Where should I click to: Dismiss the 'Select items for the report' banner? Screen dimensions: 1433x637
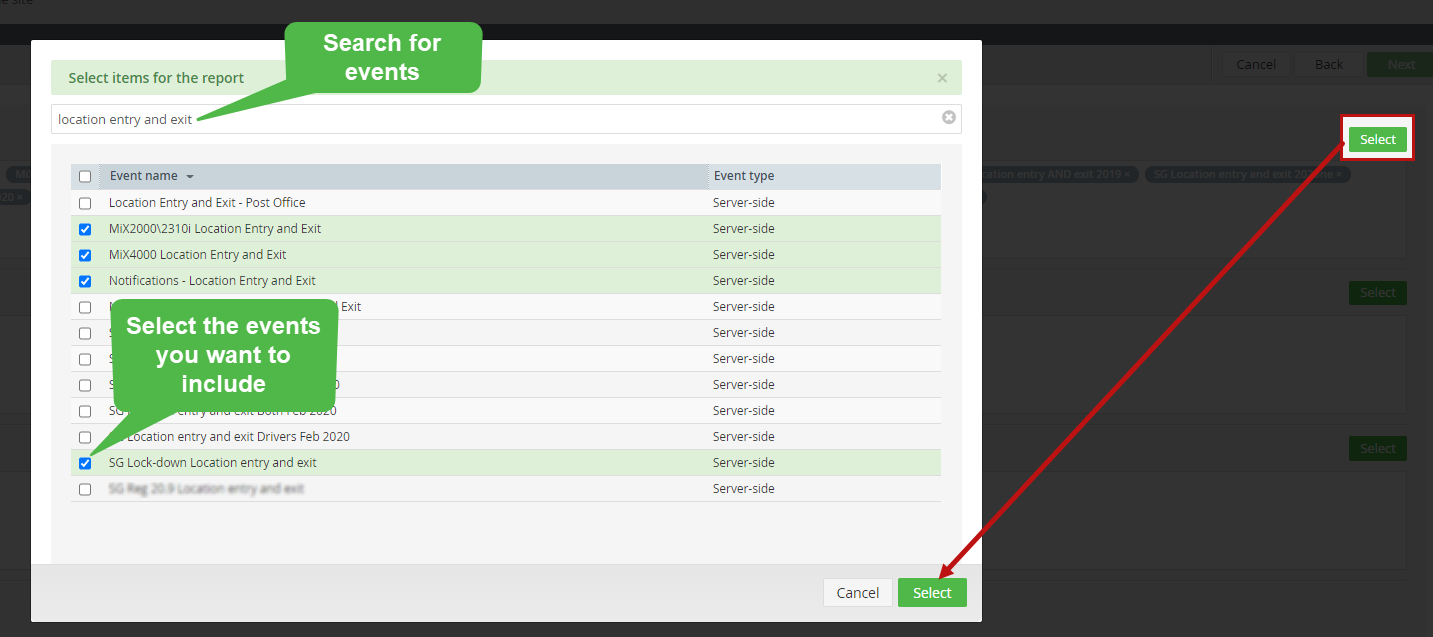[942, 78]
